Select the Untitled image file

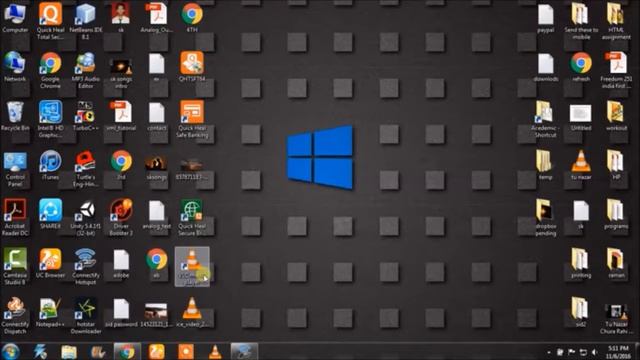pos(581,118)
